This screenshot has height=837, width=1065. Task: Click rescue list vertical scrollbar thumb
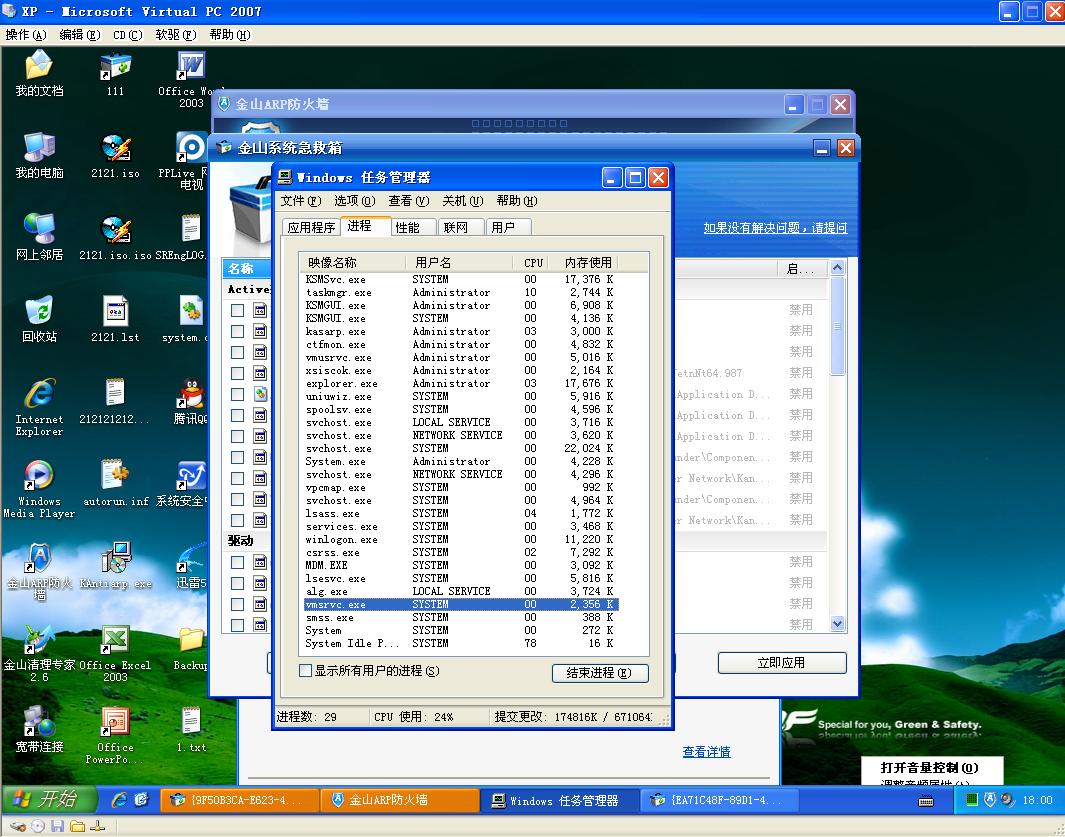(837, 325)
